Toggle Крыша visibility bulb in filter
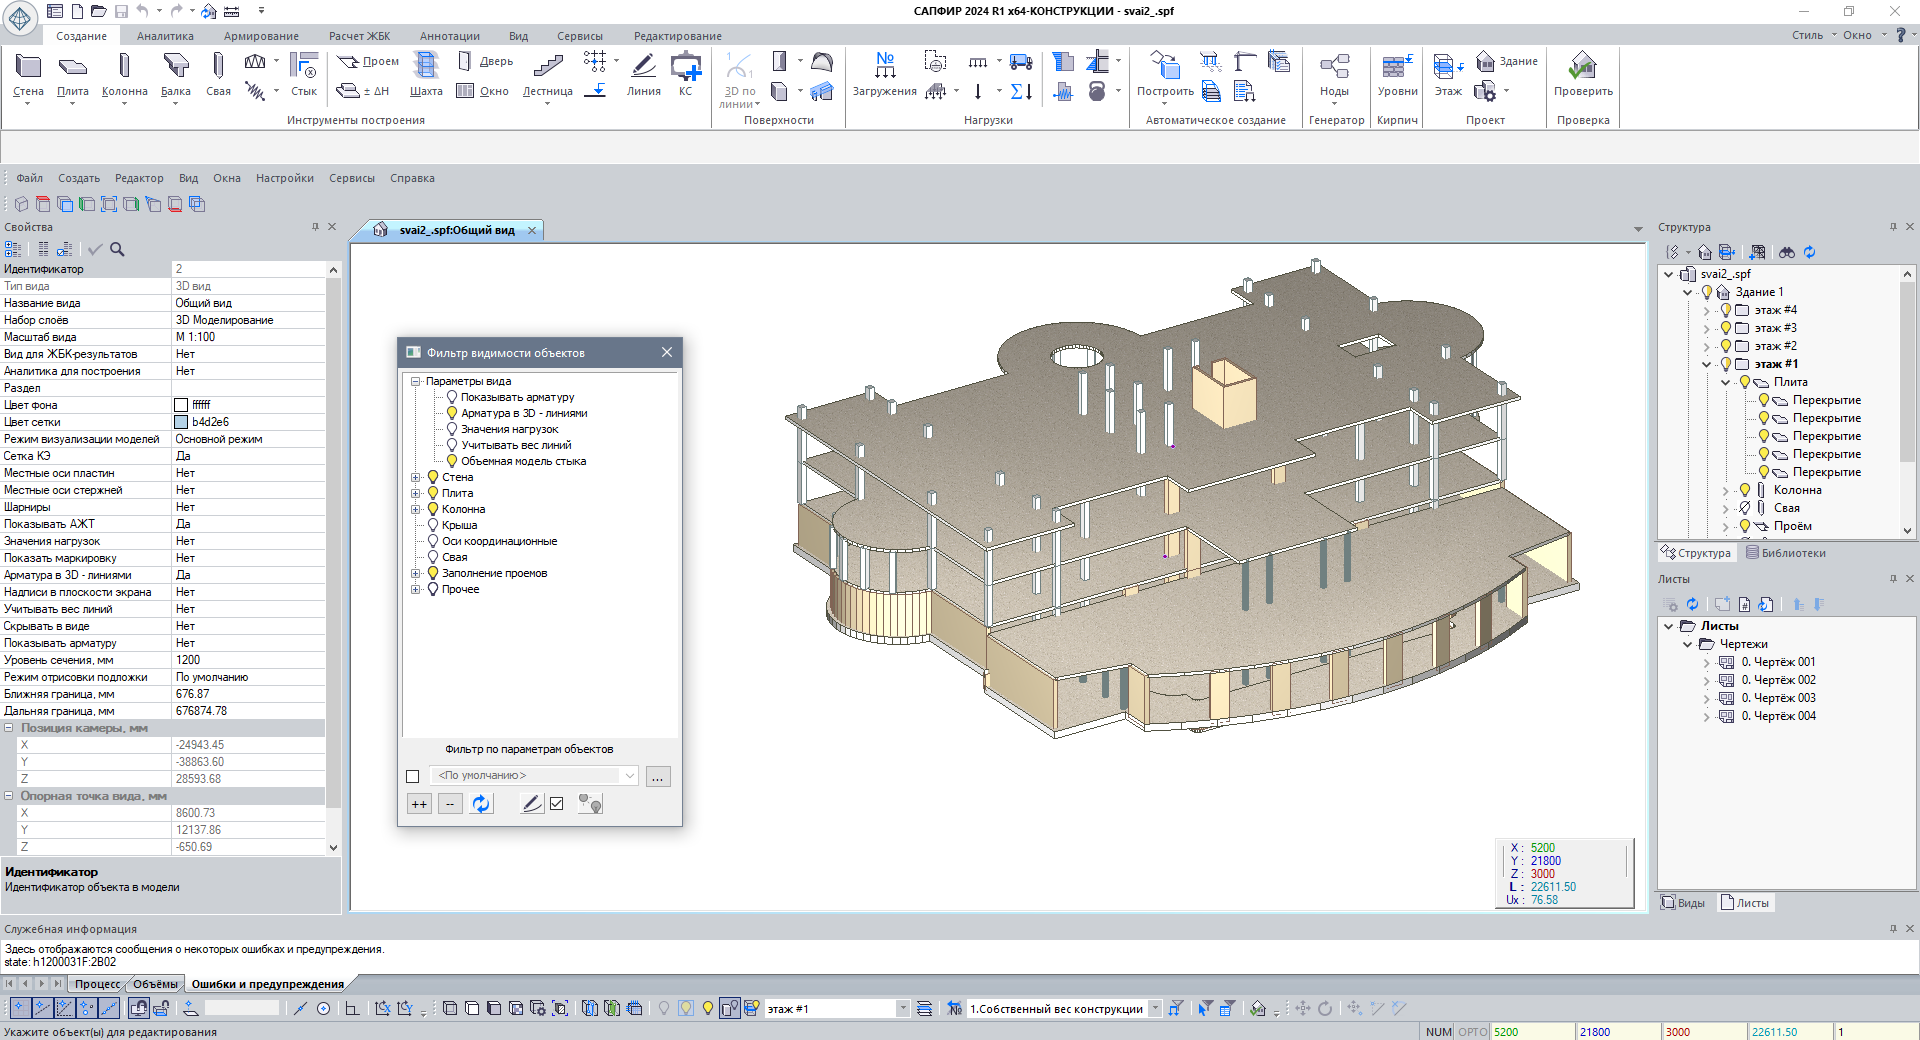 point(433,525)
